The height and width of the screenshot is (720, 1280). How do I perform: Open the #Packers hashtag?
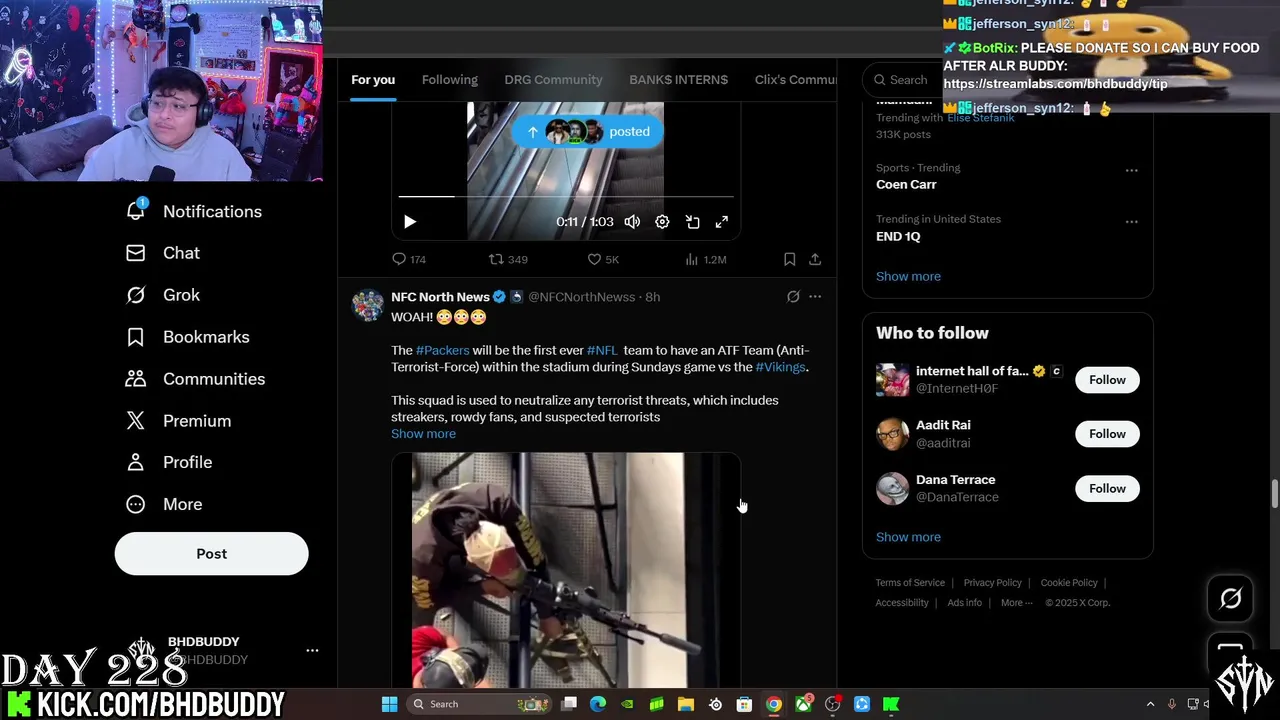(x=442, y=350)
